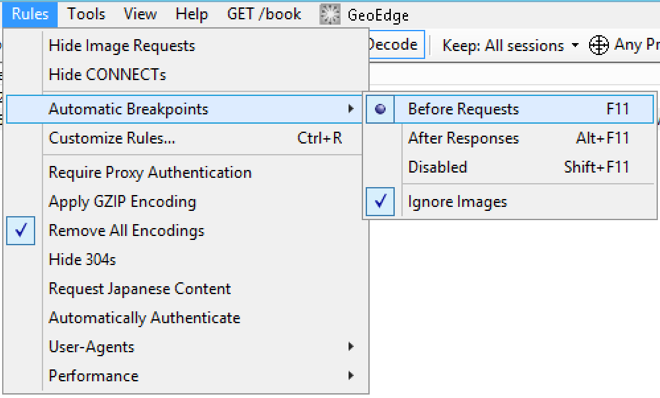
Task: Open the Tools menu
Action: pyautogui.click(x=86, y=14)
